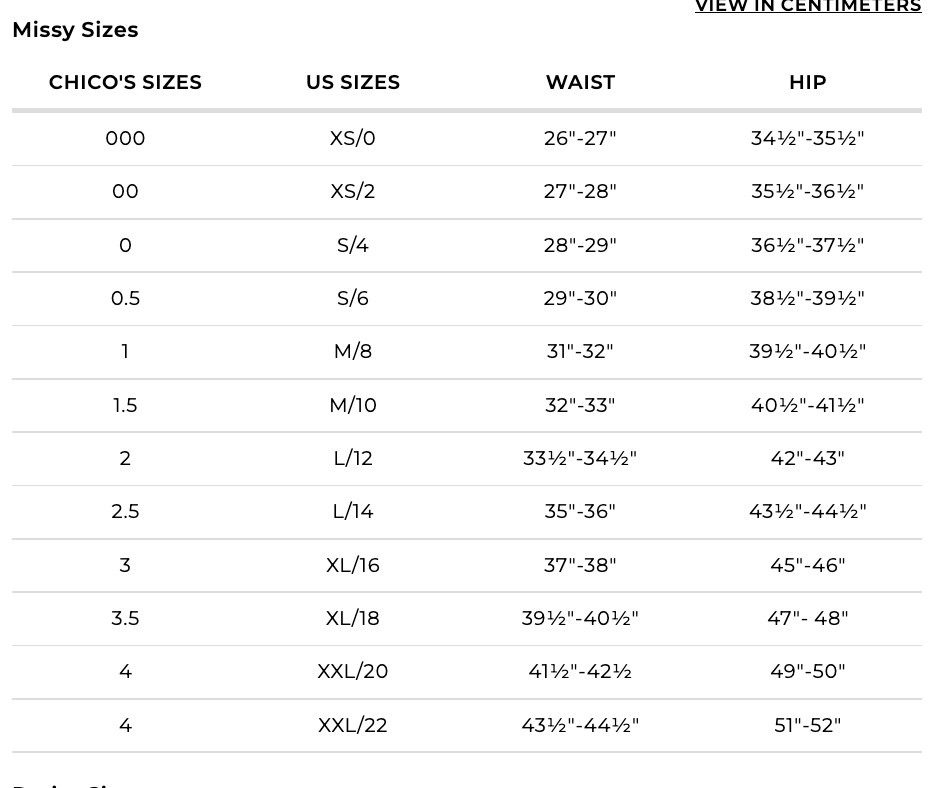936x788 pixels.
Task: Select the 32"-33" waist measurement
Action: (x=580, y=405)
